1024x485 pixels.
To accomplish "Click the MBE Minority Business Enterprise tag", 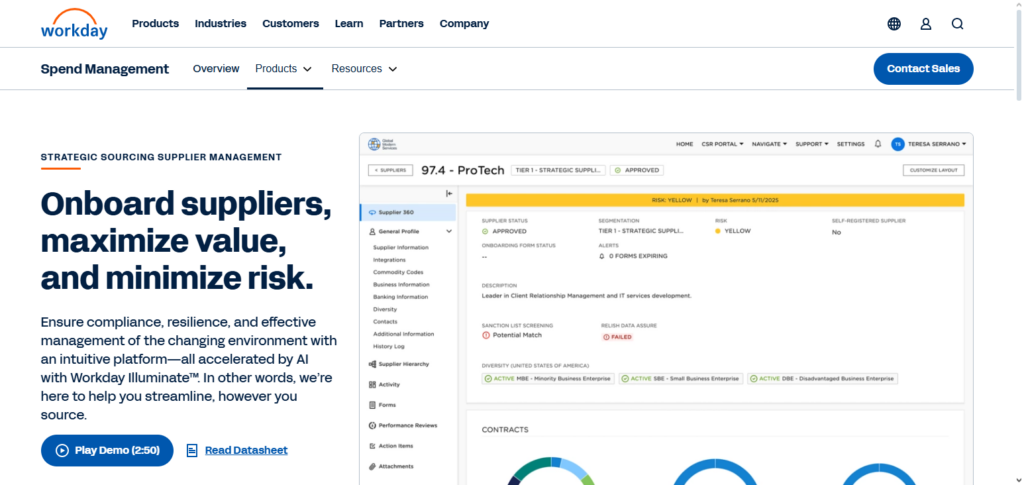I will 548,379.
